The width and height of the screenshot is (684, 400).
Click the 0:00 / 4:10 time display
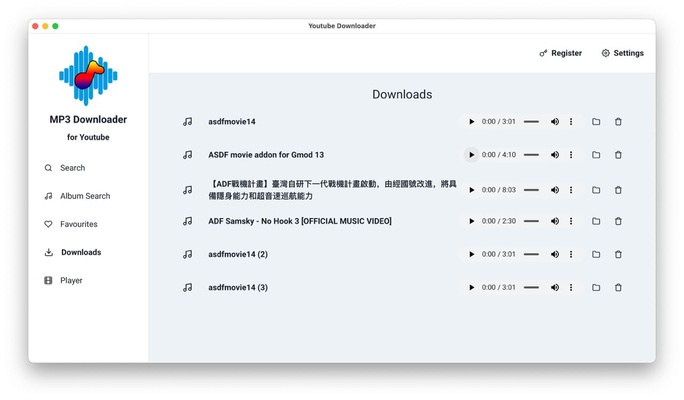coord(499,155)
